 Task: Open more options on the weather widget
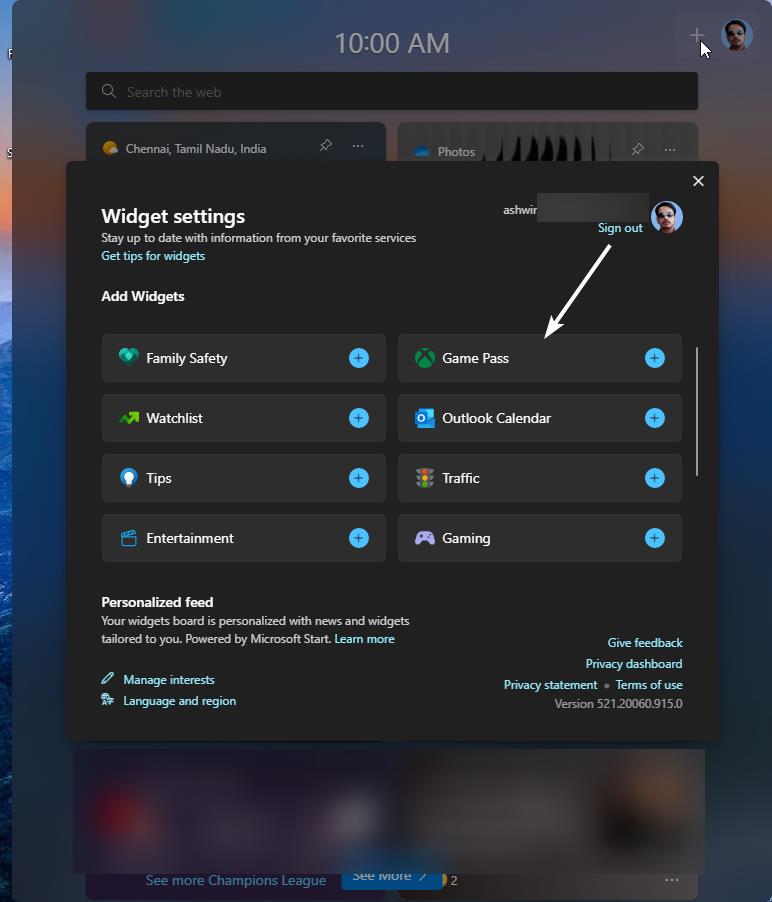(x=358, y=146)
